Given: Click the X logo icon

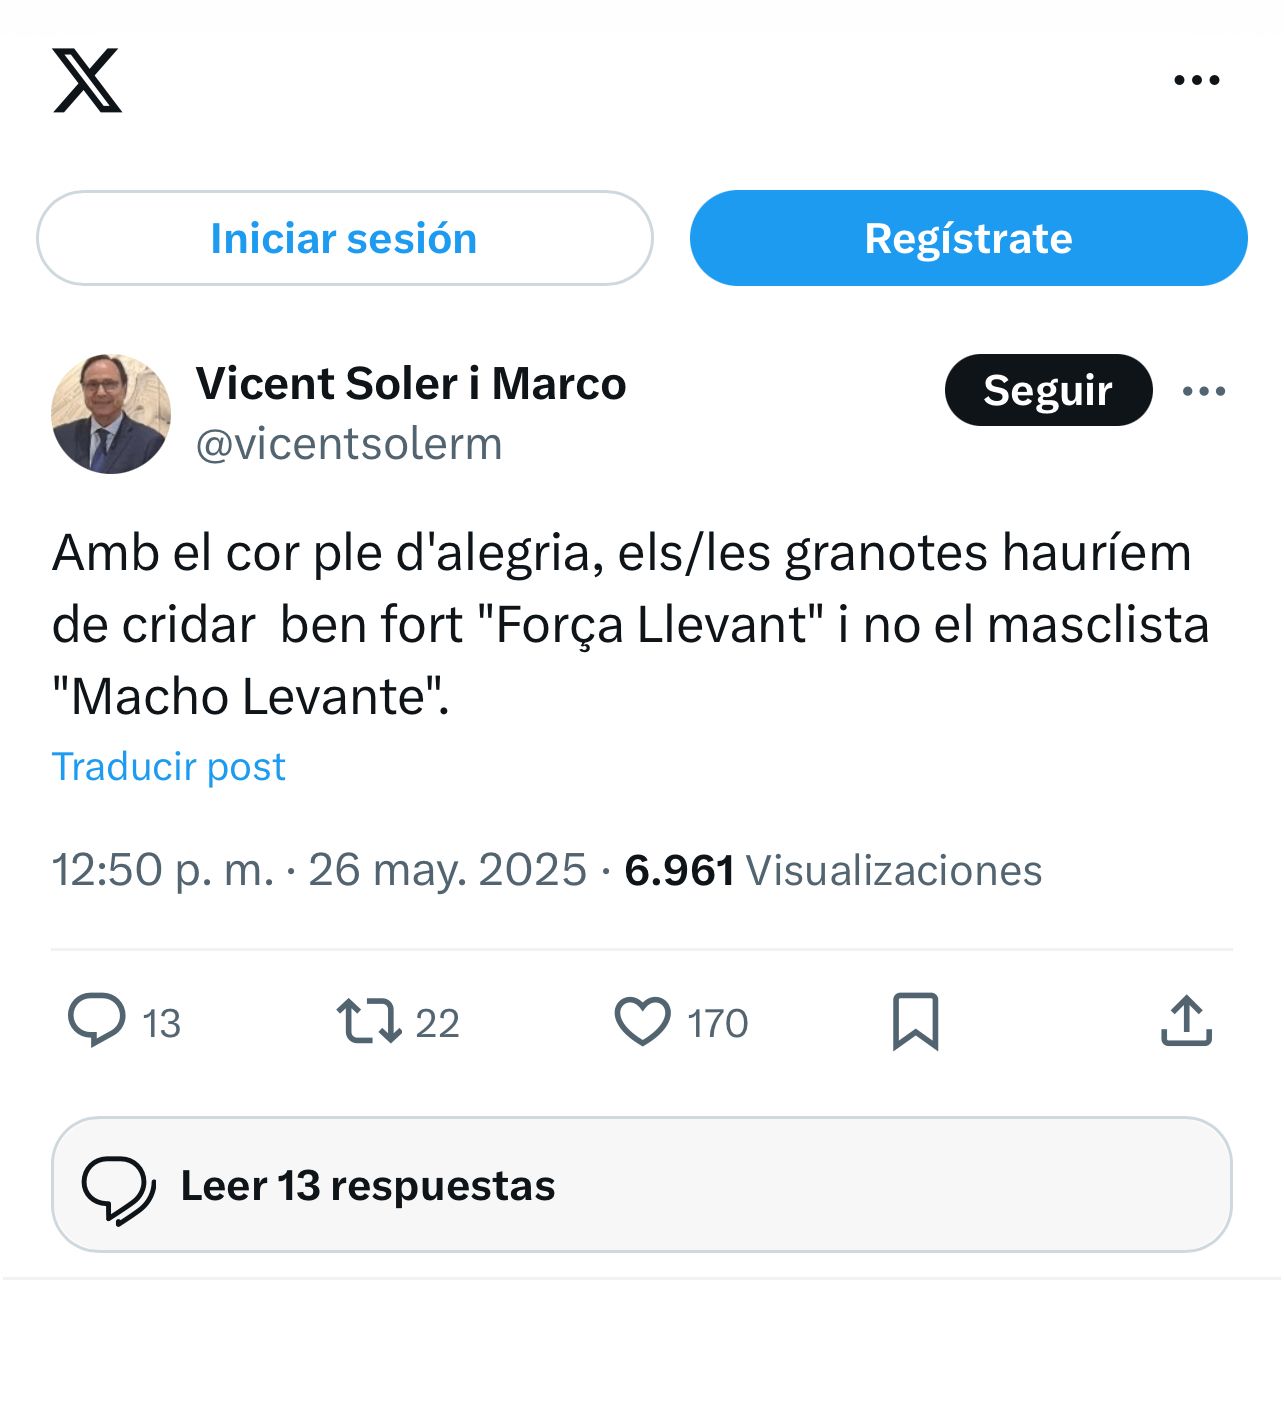Looking at the screenshot, I should click(x=87, y=80).
